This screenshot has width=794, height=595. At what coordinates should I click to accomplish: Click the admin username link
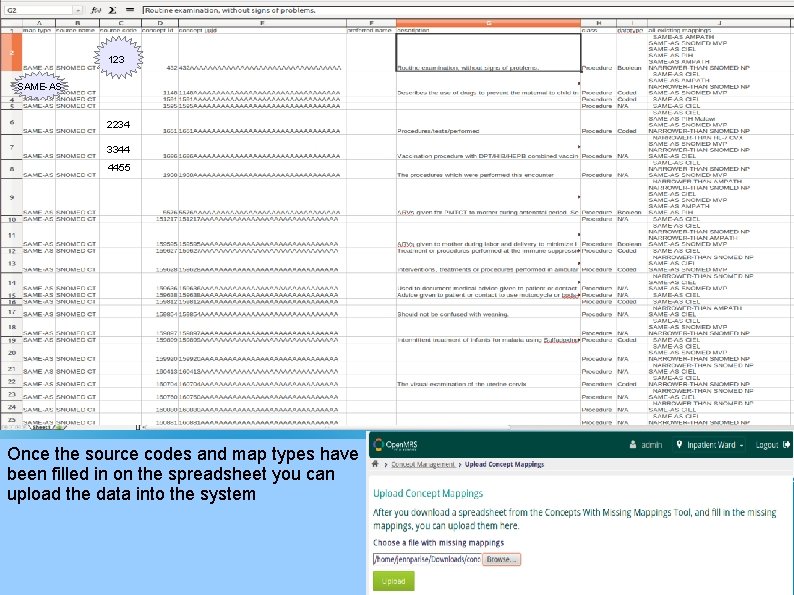coord(651,445)
